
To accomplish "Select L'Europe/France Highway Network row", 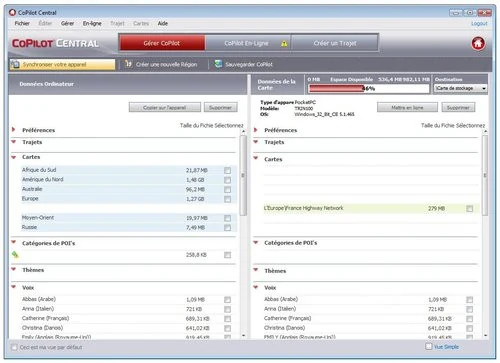I will click(371, 208).
